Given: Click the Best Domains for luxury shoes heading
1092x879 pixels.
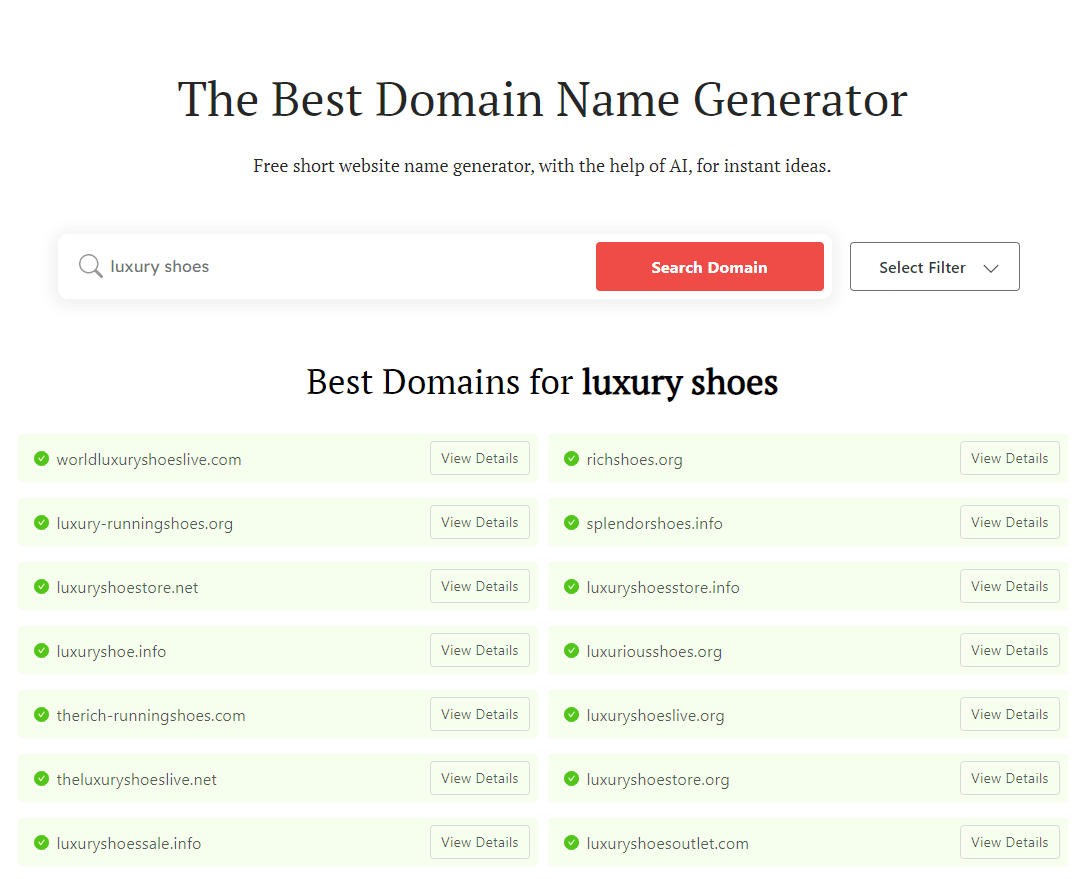Looking at the screenshot, I should 542,382.
